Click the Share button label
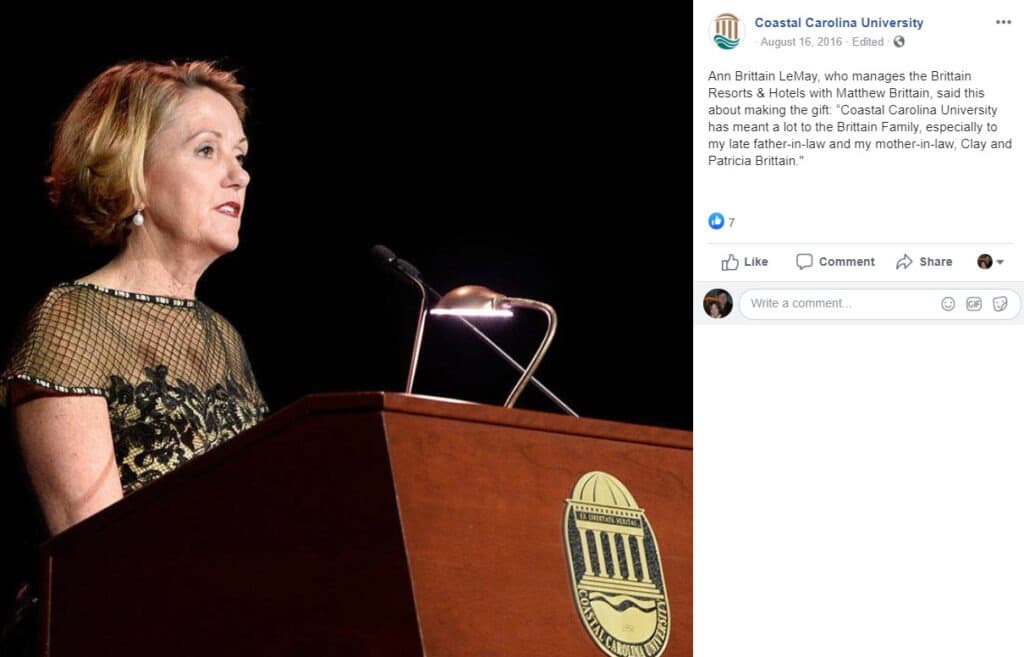 pyautogui.click(x=935, y=262)
